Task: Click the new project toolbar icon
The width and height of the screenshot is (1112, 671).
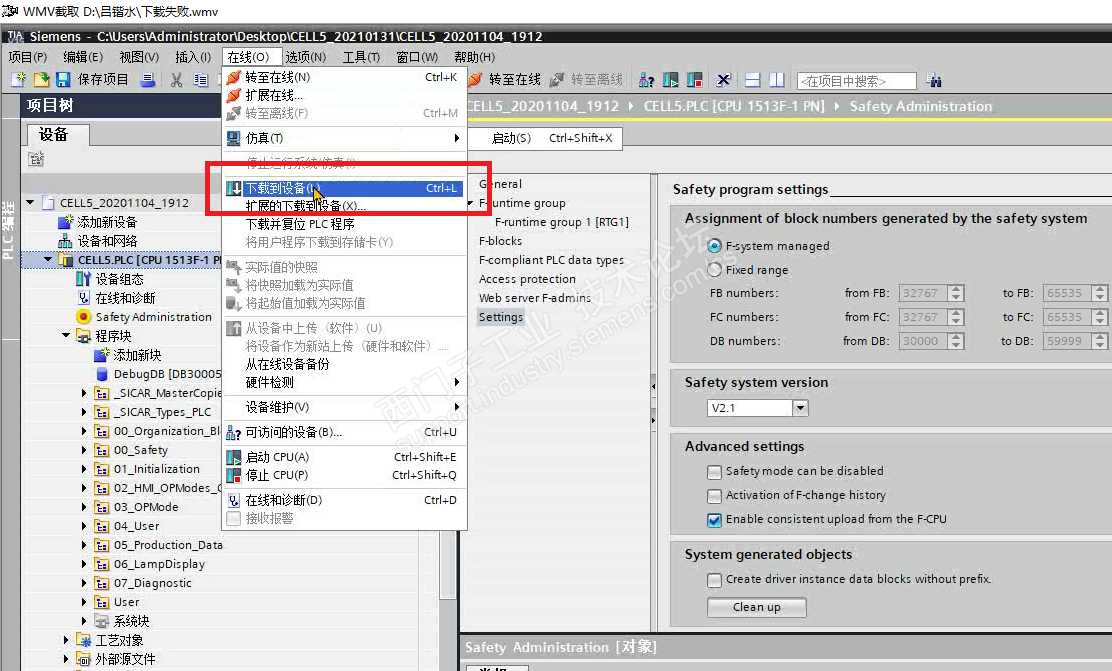Action: [19, 79]
